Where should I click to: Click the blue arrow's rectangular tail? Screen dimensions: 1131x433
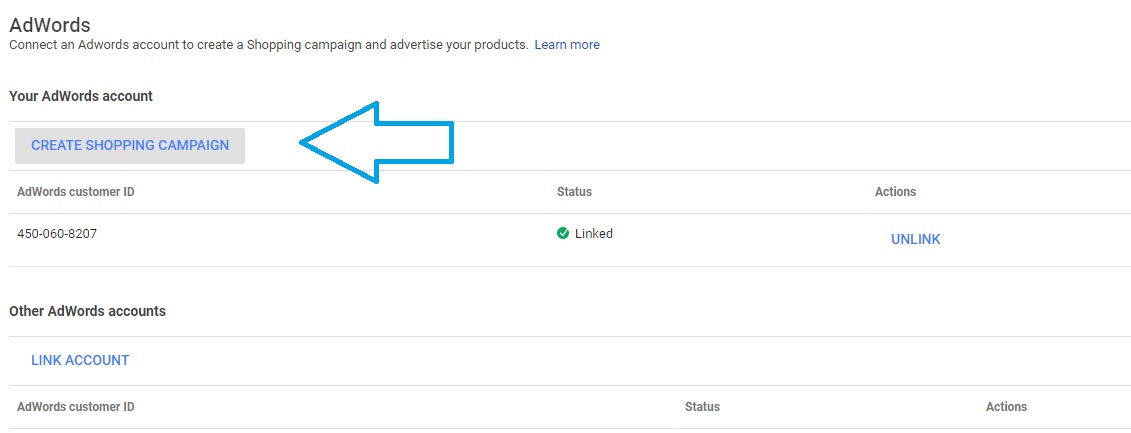coord(415,142)
